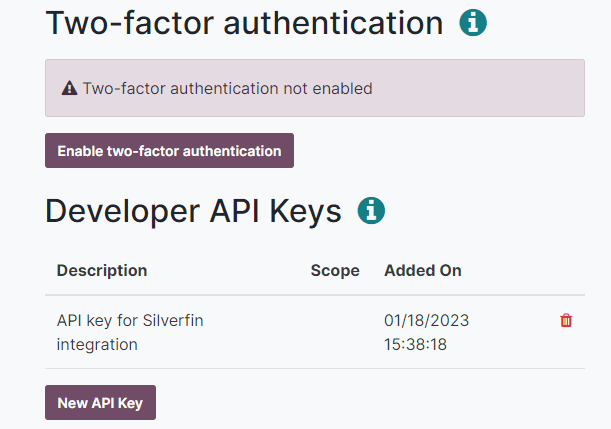The width and height of the screenshot is (611, 429).
Task: Click the Scope column header
Action: point(335,270)
